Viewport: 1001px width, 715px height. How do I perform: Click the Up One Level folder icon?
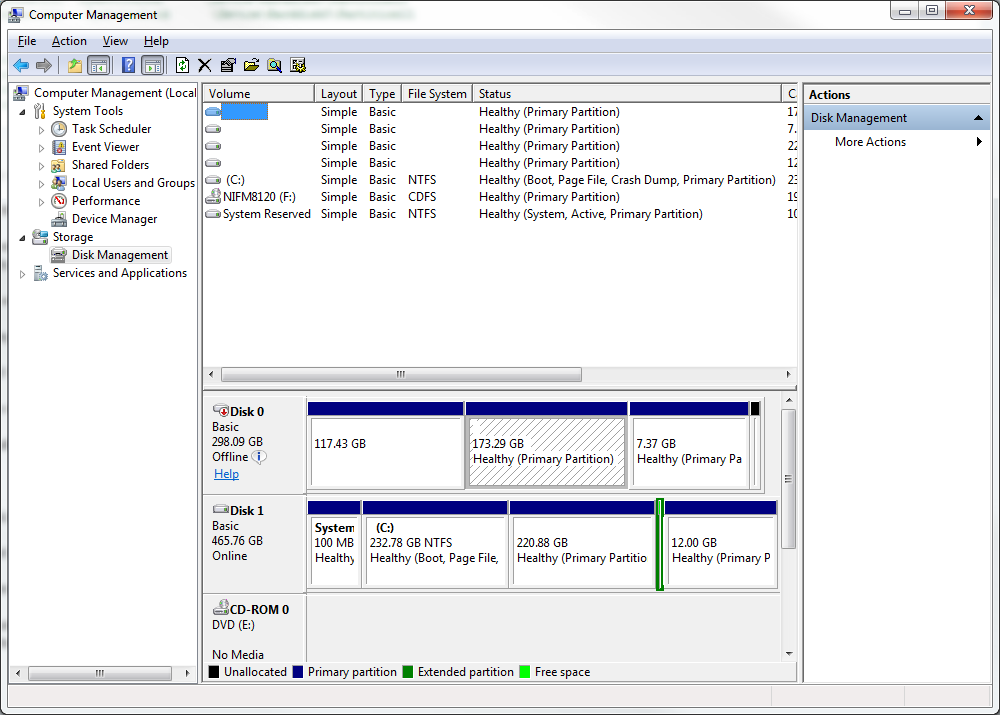[74, 65]
